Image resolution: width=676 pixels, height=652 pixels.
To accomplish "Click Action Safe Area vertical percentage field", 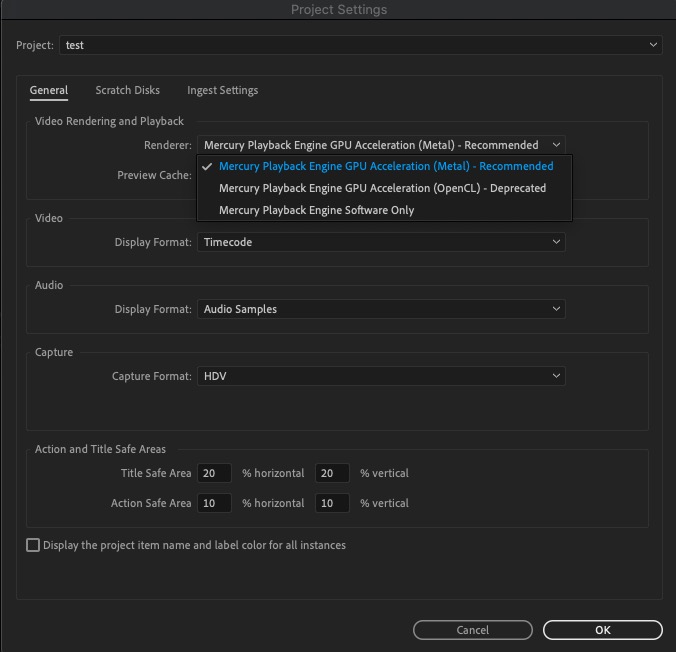I will click(x=332, y=503).
